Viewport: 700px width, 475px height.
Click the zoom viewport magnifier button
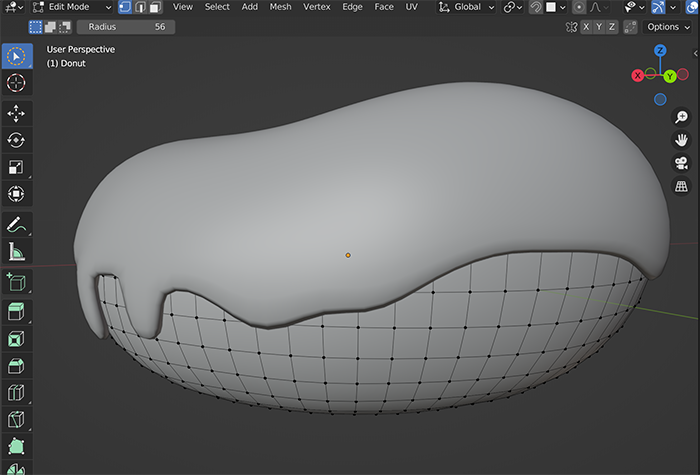pyautogui.click(x=681, y=117)
